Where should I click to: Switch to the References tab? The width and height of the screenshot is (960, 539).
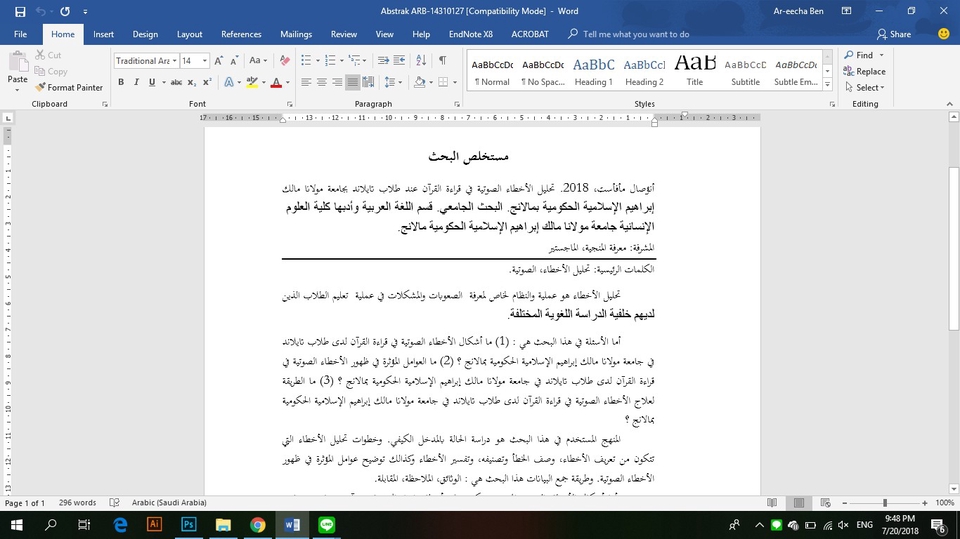coord(241,34)
